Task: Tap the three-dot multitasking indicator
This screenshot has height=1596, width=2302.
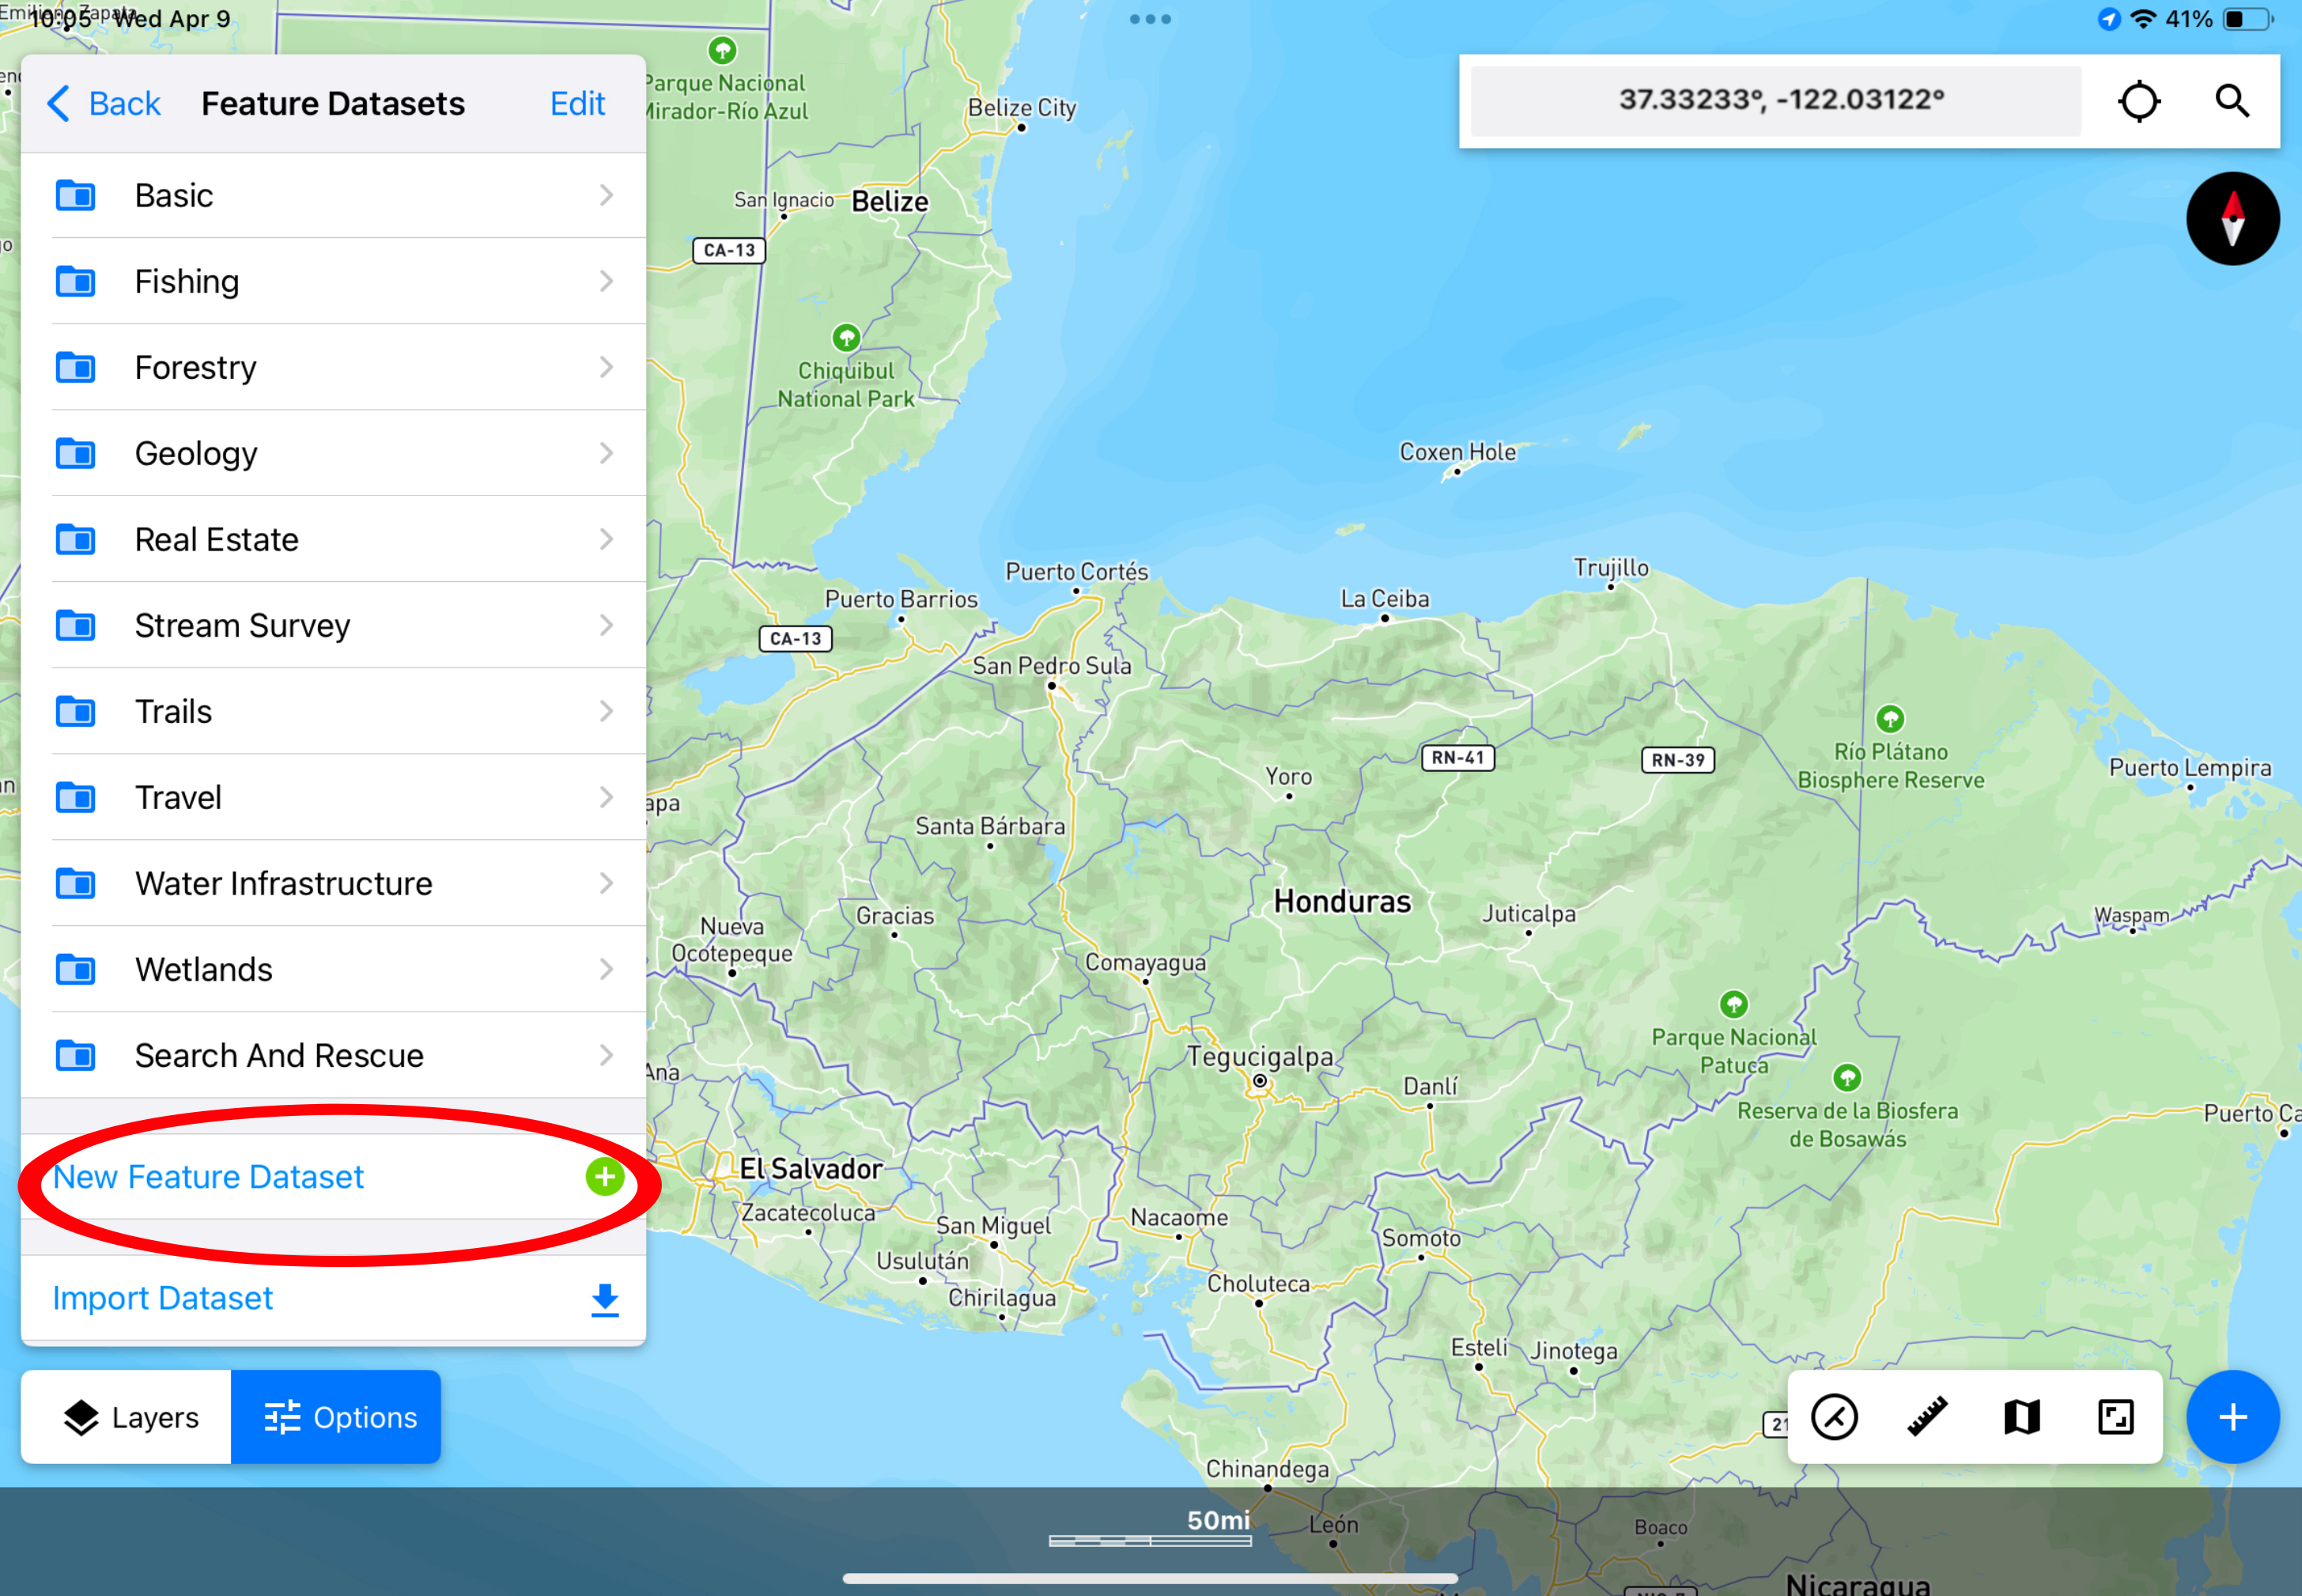Action: click(1150, 19)
